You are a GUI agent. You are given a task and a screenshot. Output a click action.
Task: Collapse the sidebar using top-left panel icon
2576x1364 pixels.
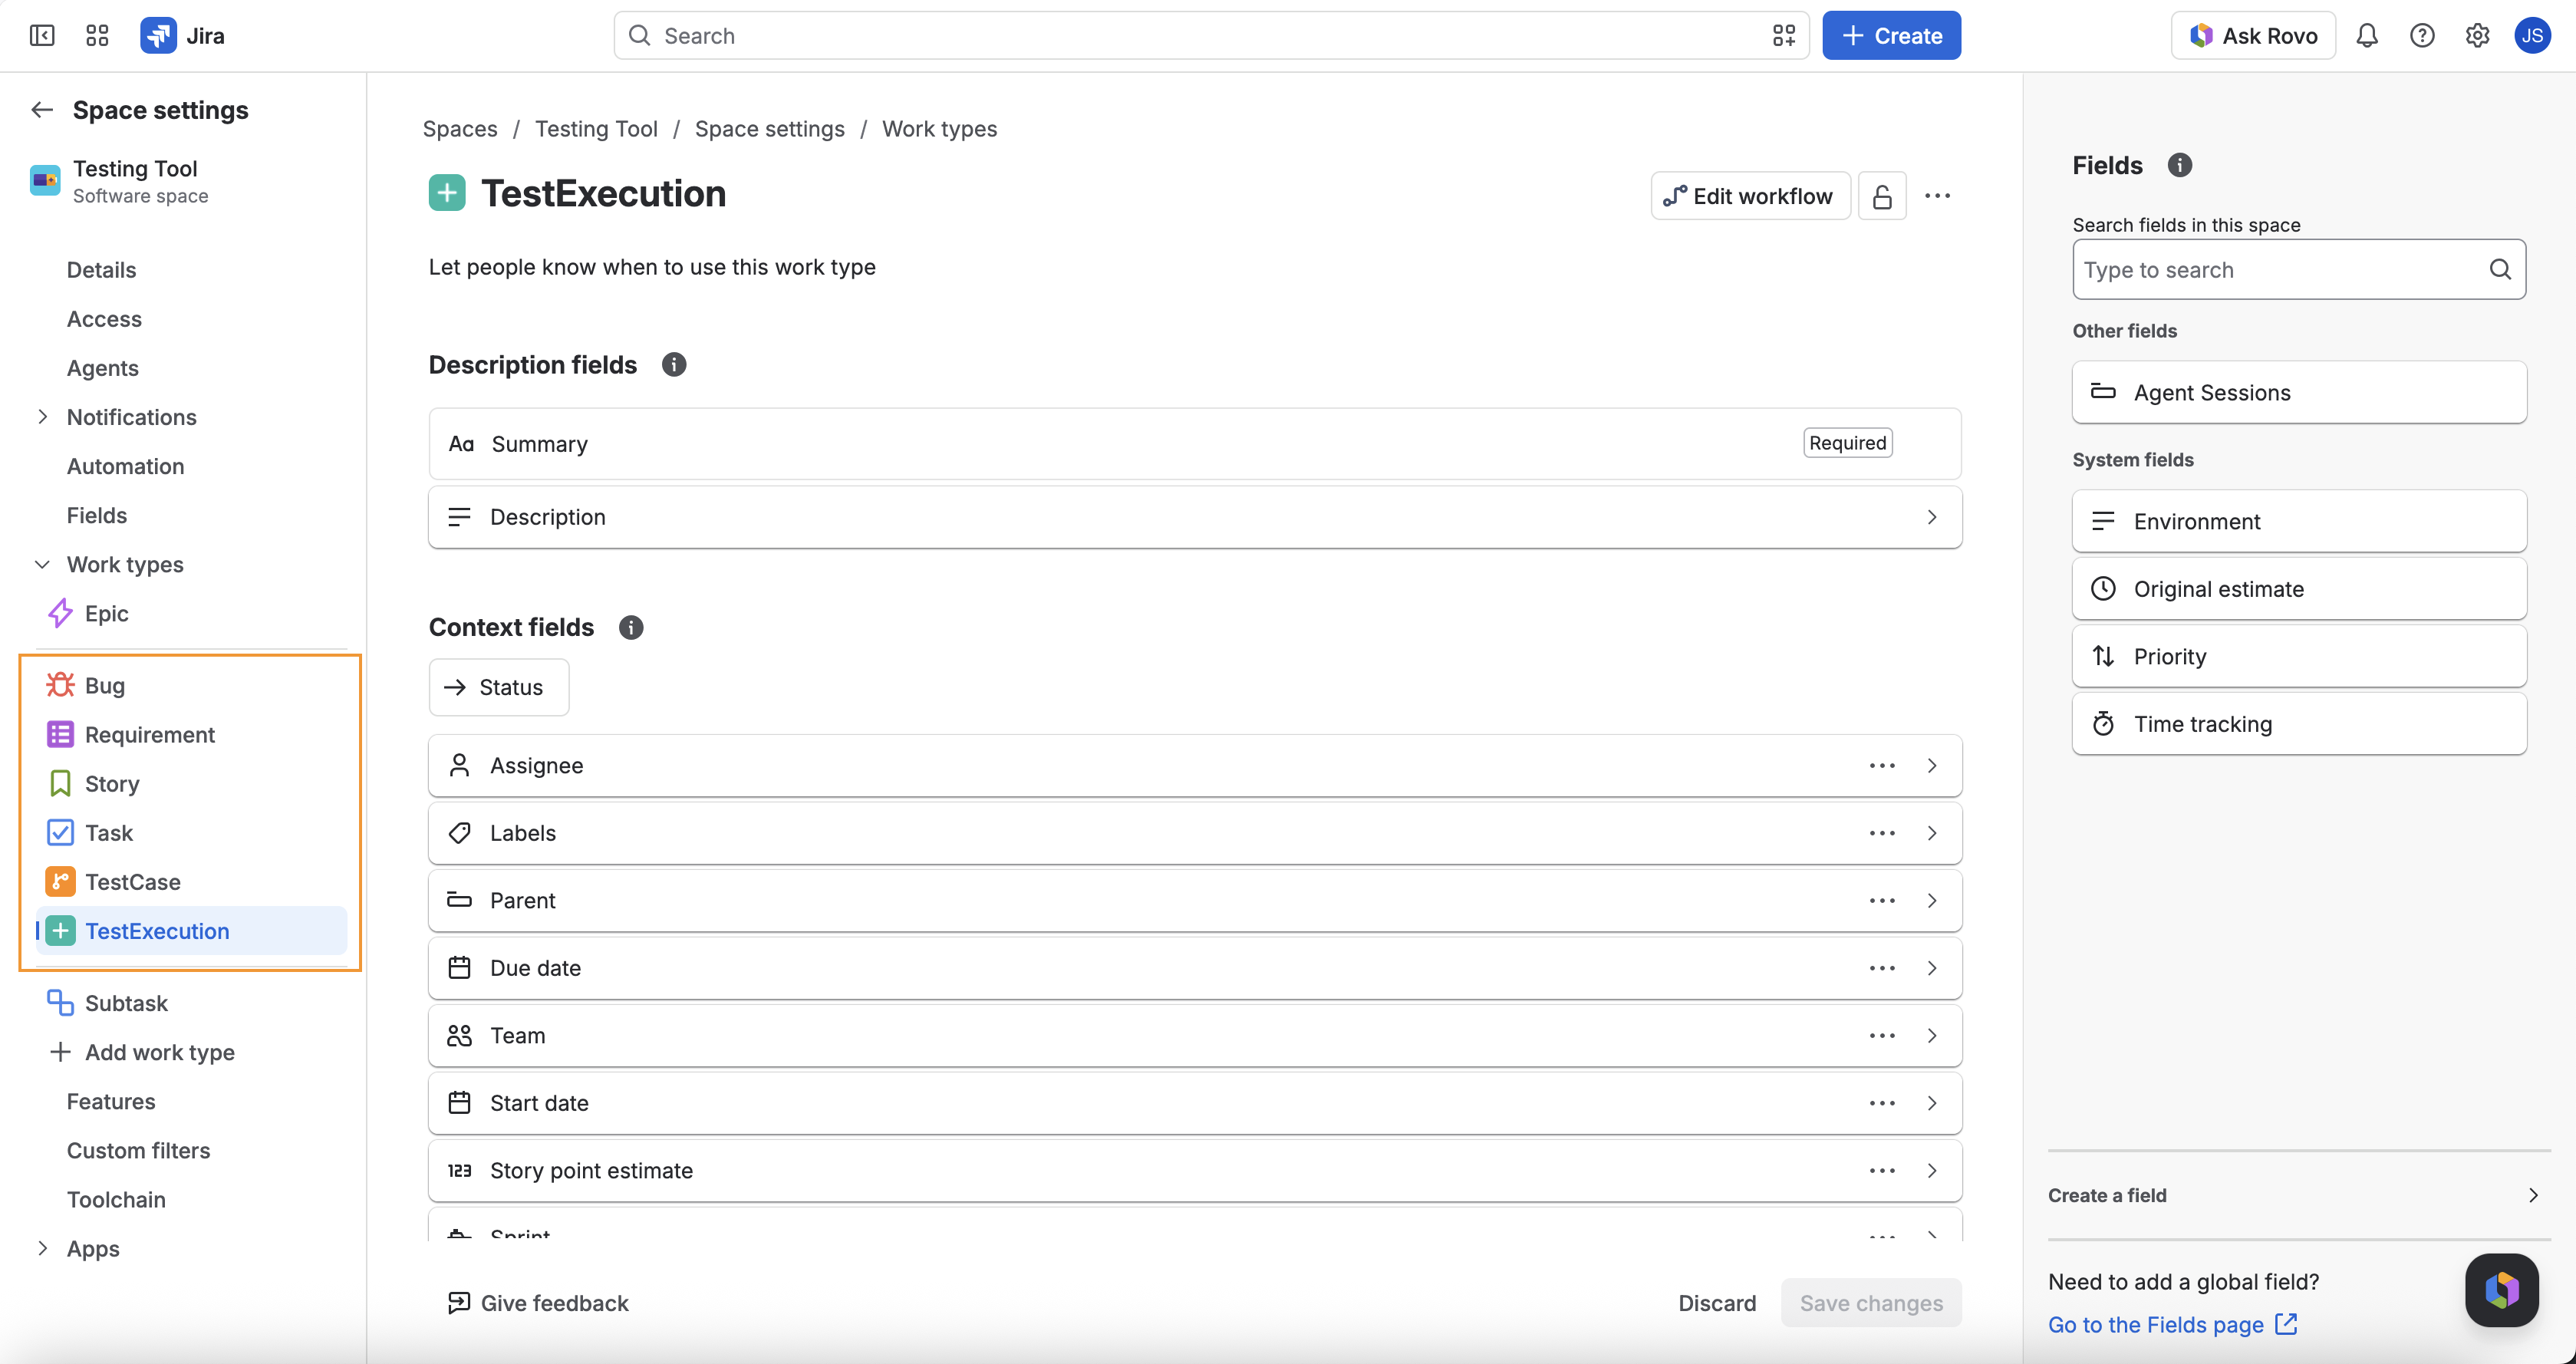(x=42, y=36)
